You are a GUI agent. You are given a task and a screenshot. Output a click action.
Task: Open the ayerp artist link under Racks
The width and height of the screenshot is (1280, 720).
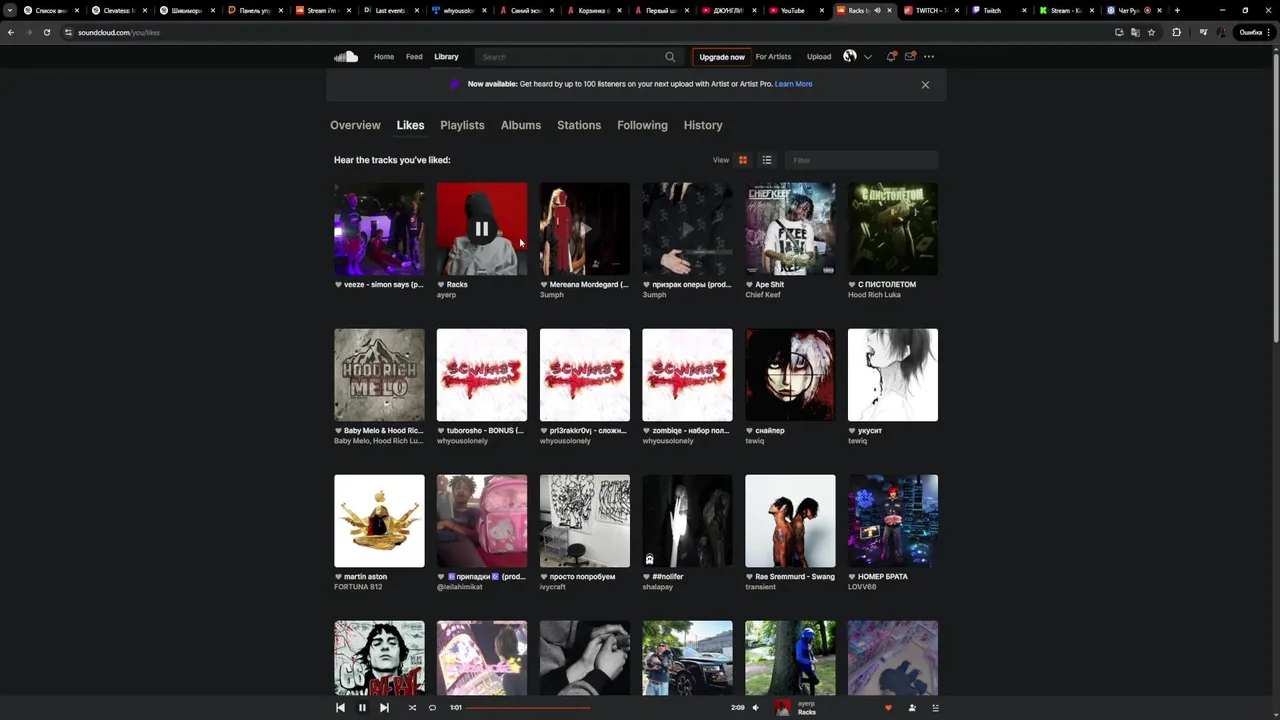pos(446,295)
